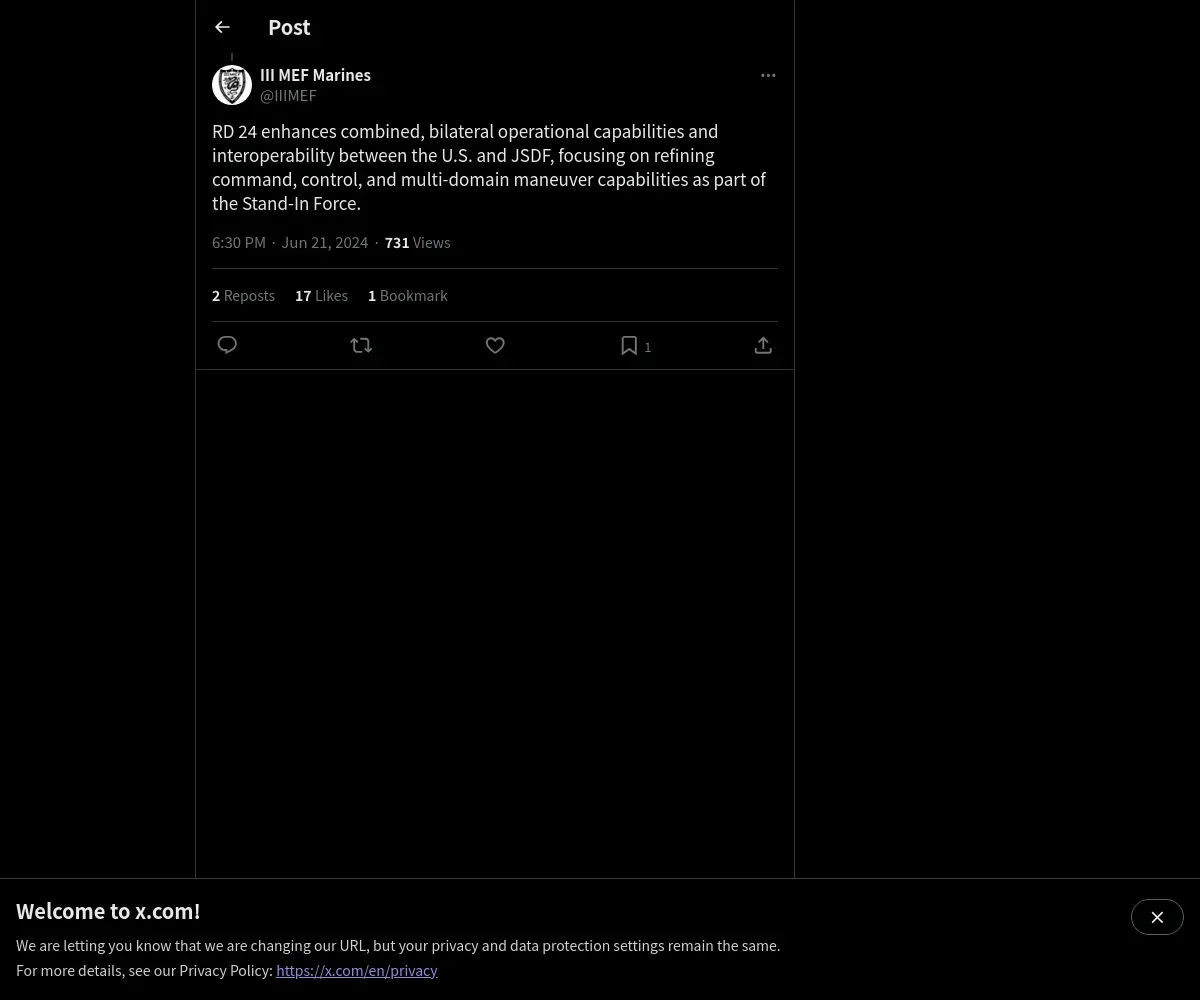Open the three-dot more options menu

tap(768, 75)
